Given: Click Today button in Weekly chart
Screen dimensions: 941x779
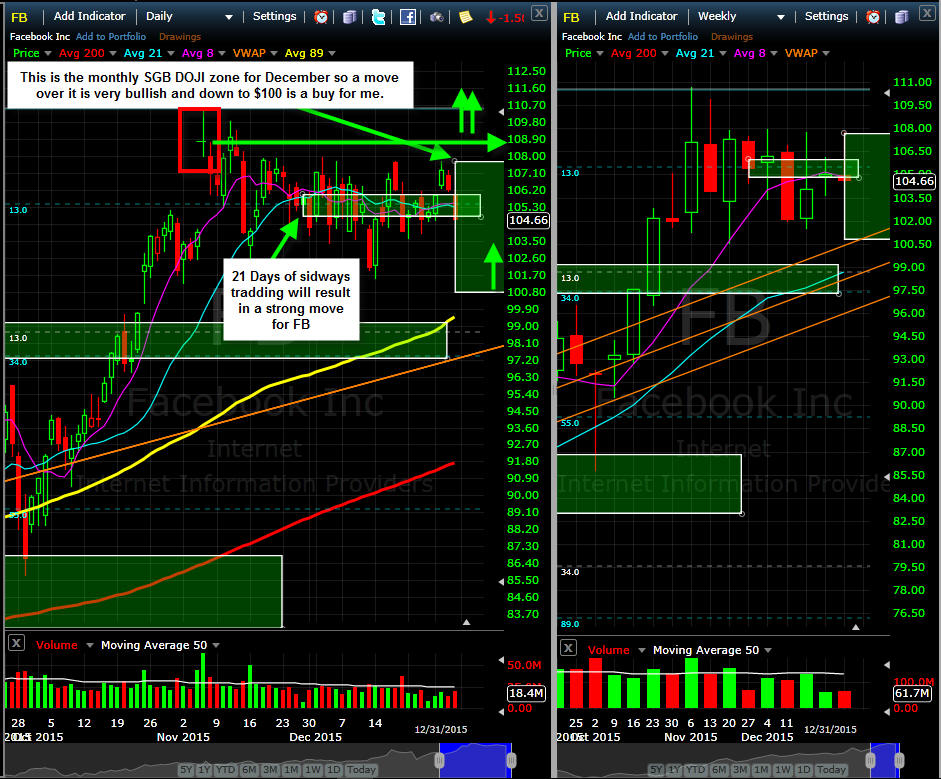Looking at the screenshot, I should pyautogui.click(x=831, y=769).
